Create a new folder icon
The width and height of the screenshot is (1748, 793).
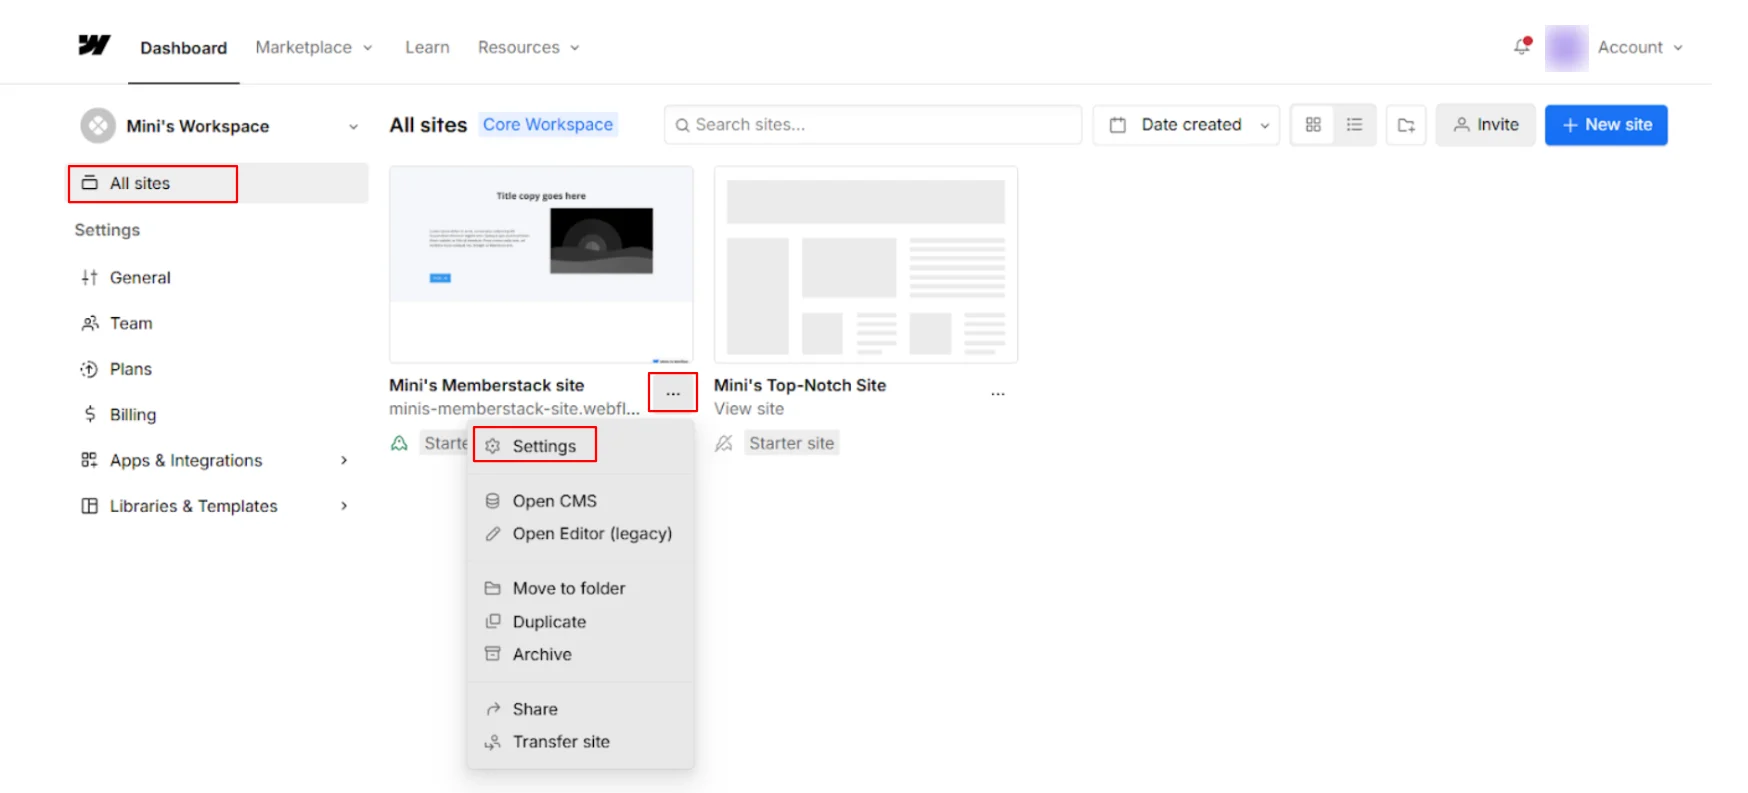(x=1406, y=125)
